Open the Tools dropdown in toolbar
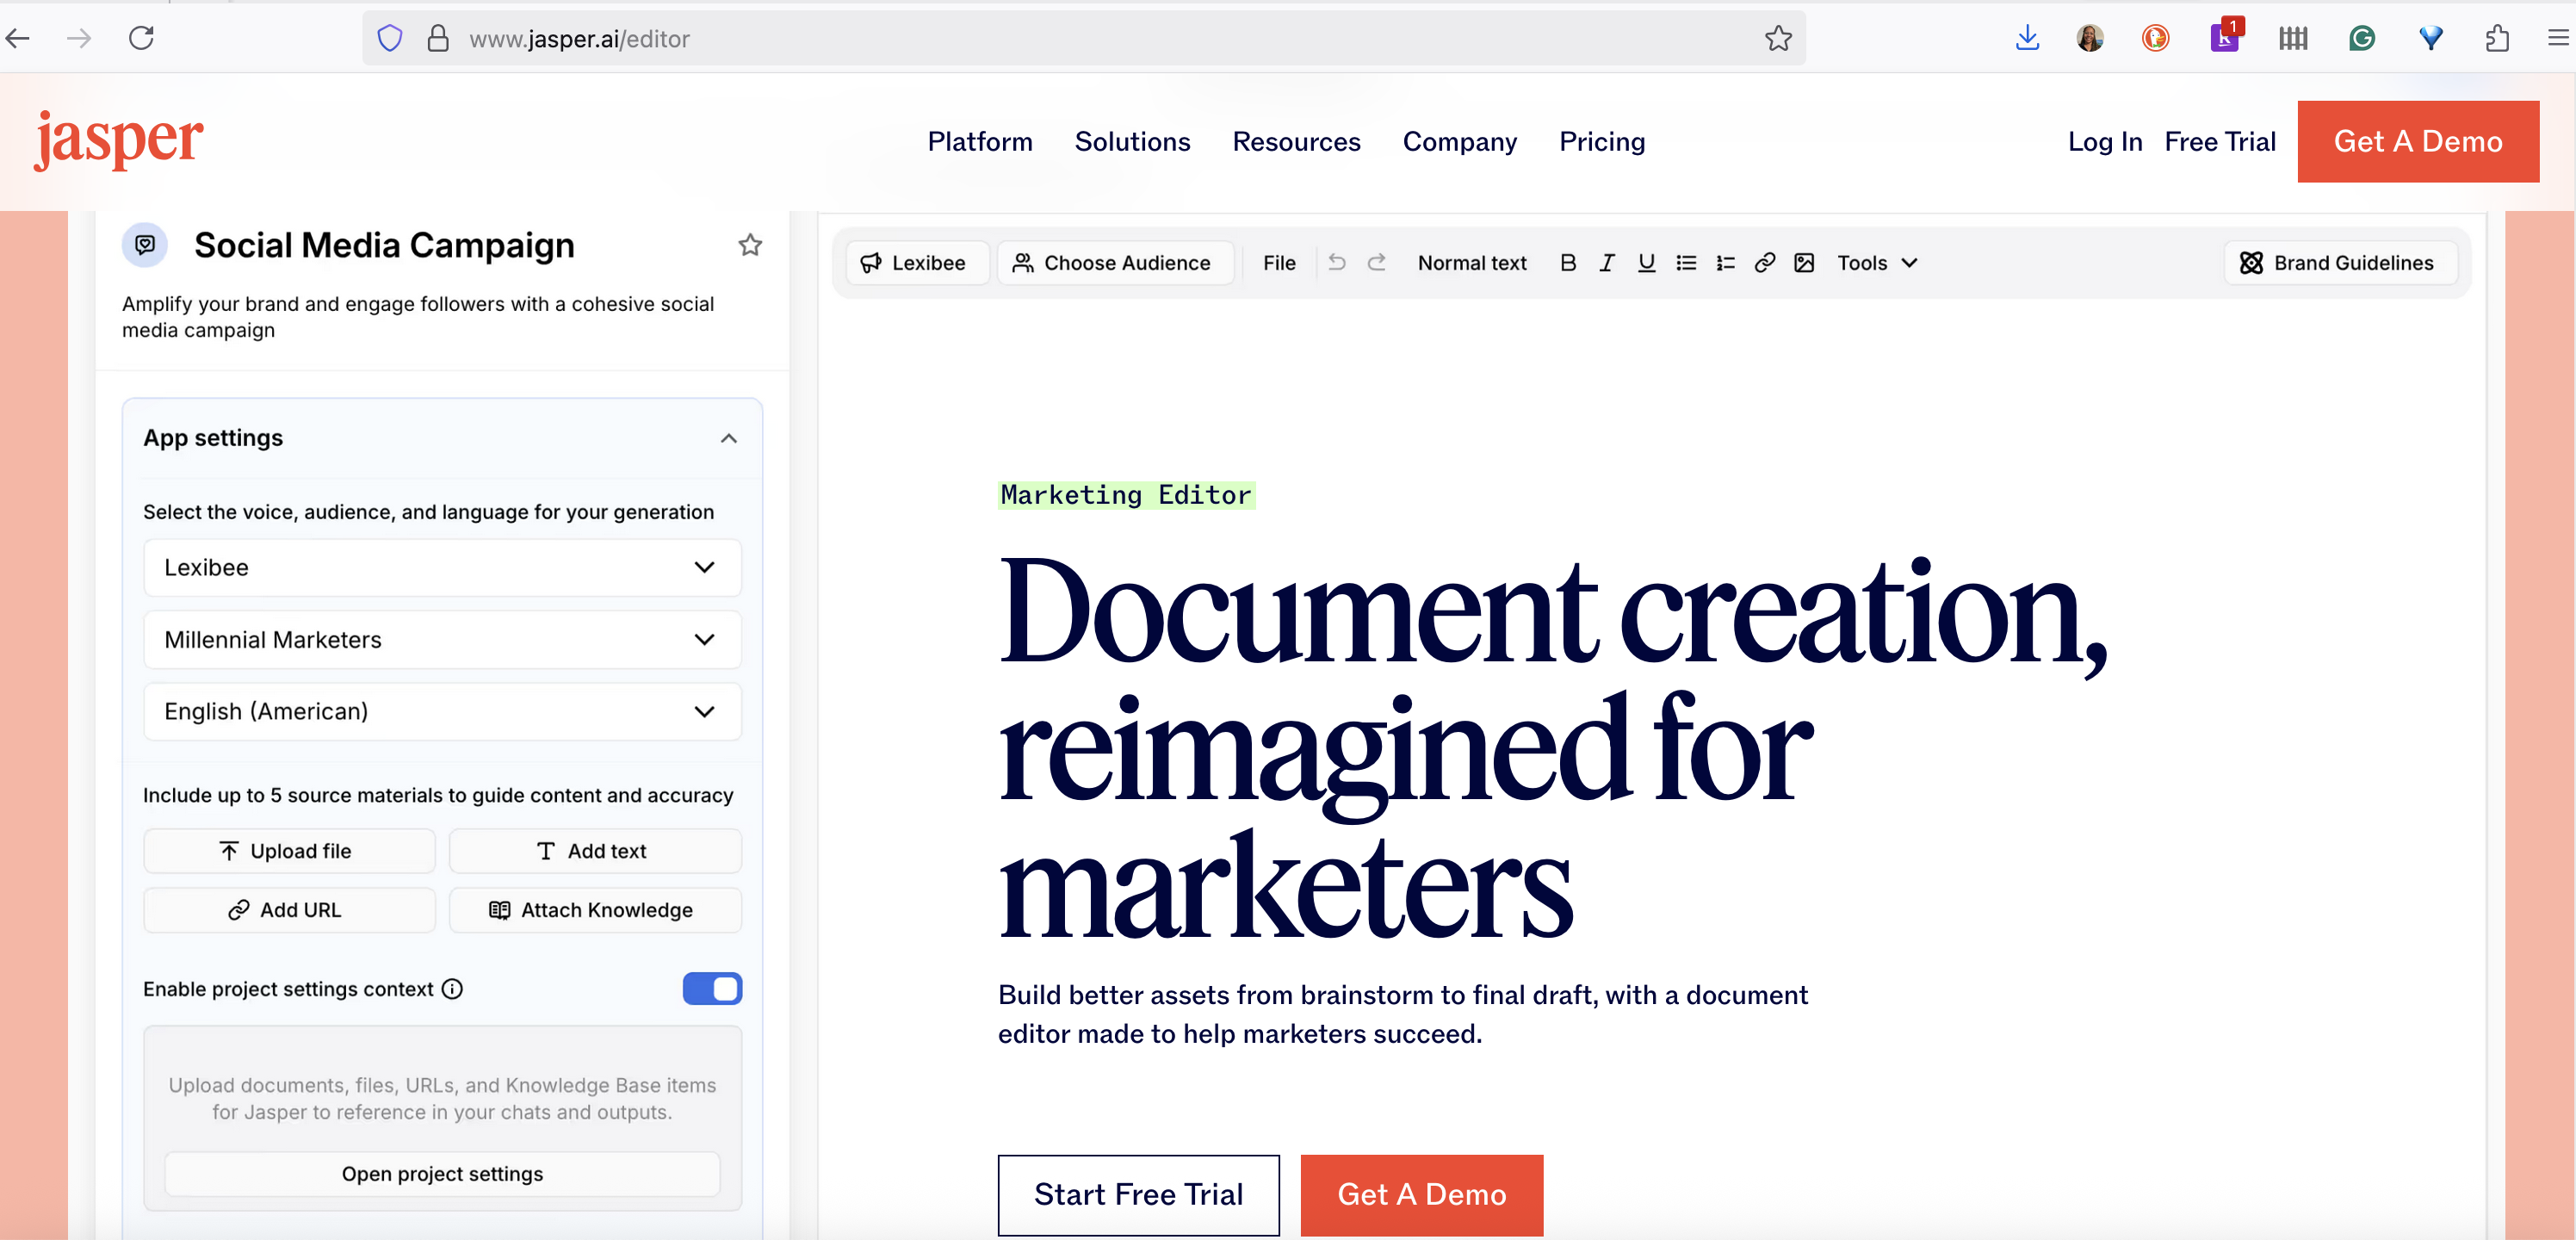This screenshot has width=2576, height=1240. click(1877, 263)
